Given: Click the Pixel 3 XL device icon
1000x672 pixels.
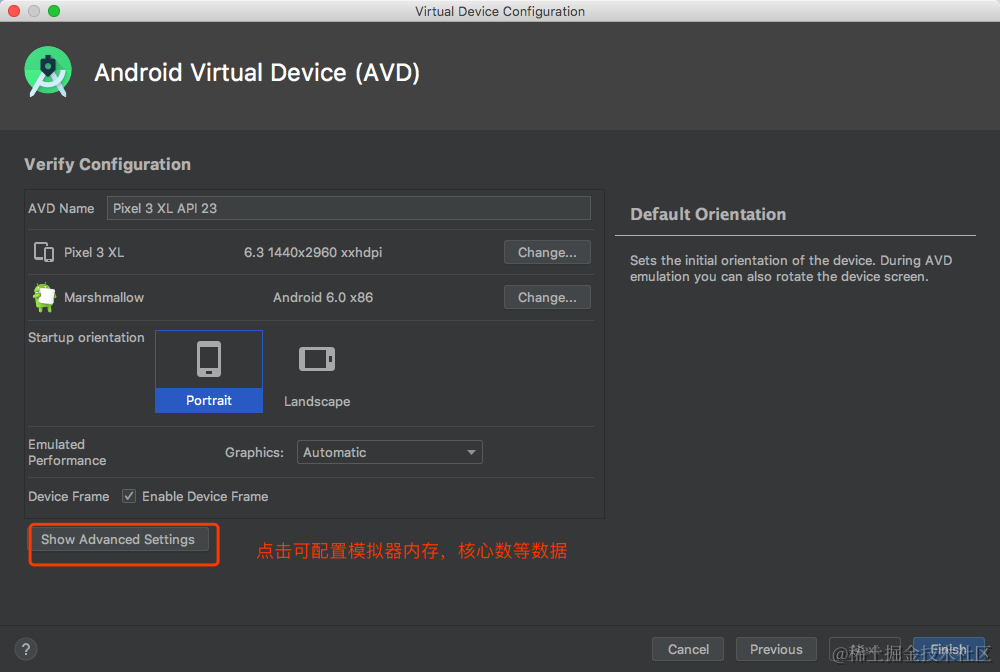Looking at the screenshot, I should [x=44, y=252].
